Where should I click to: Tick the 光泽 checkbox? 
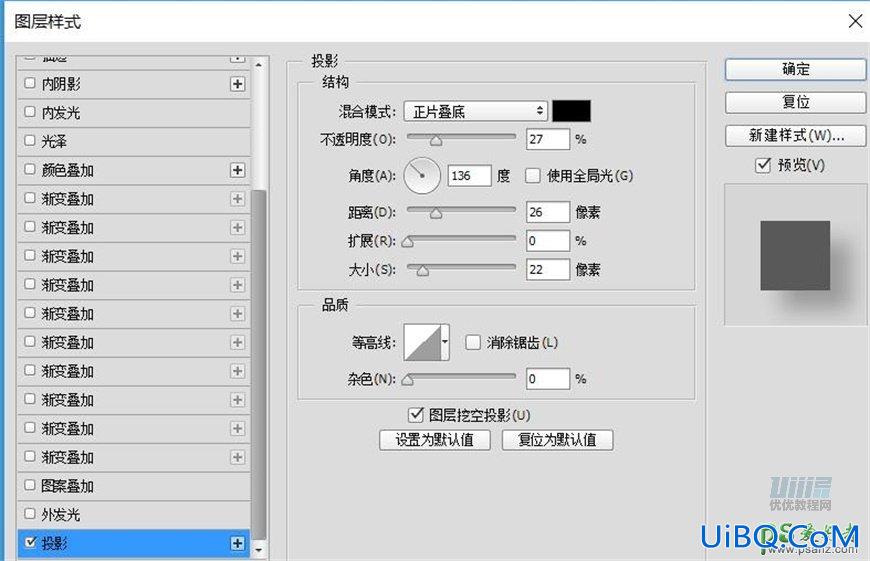[x=30, y=141]
